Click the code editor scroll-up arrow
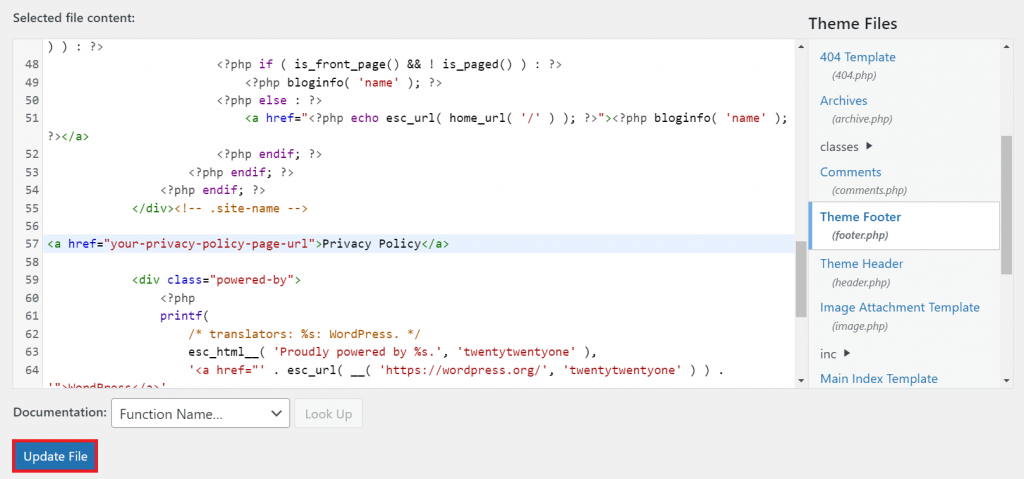 tap(801, 46)
